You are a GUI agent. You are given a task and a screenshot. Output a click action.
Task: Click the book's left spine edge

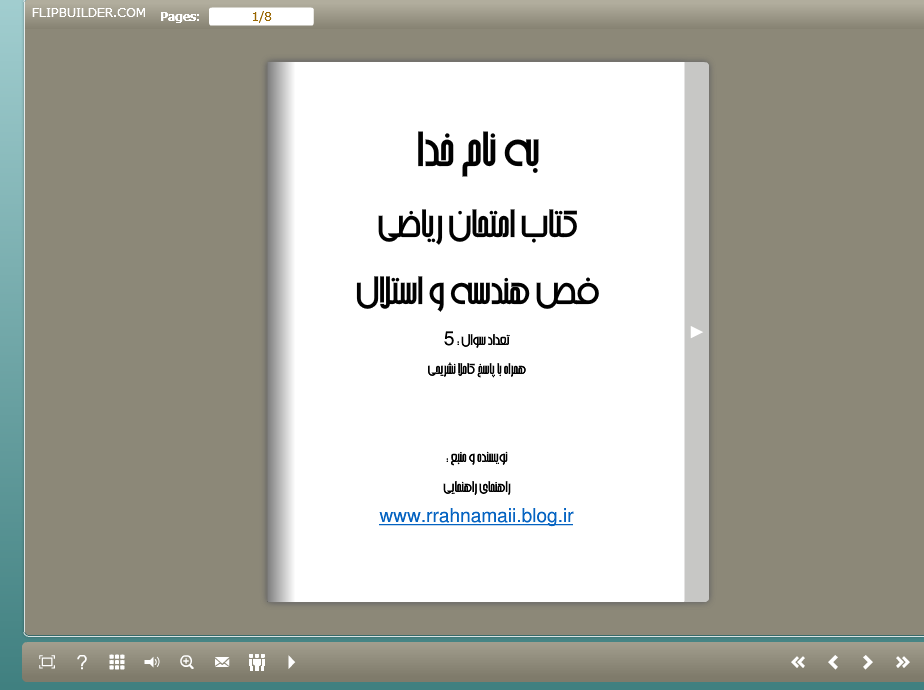pos(279,332)
